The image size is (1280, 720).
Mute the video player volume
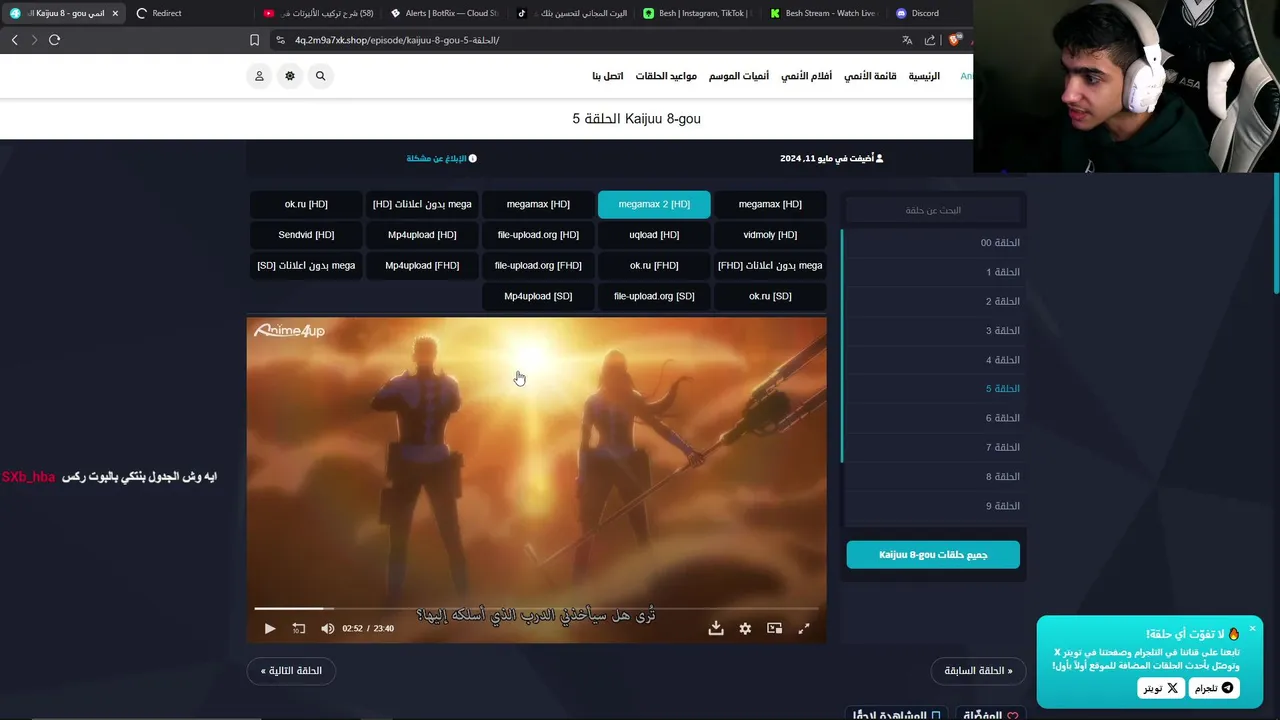(x=327, y=628)
